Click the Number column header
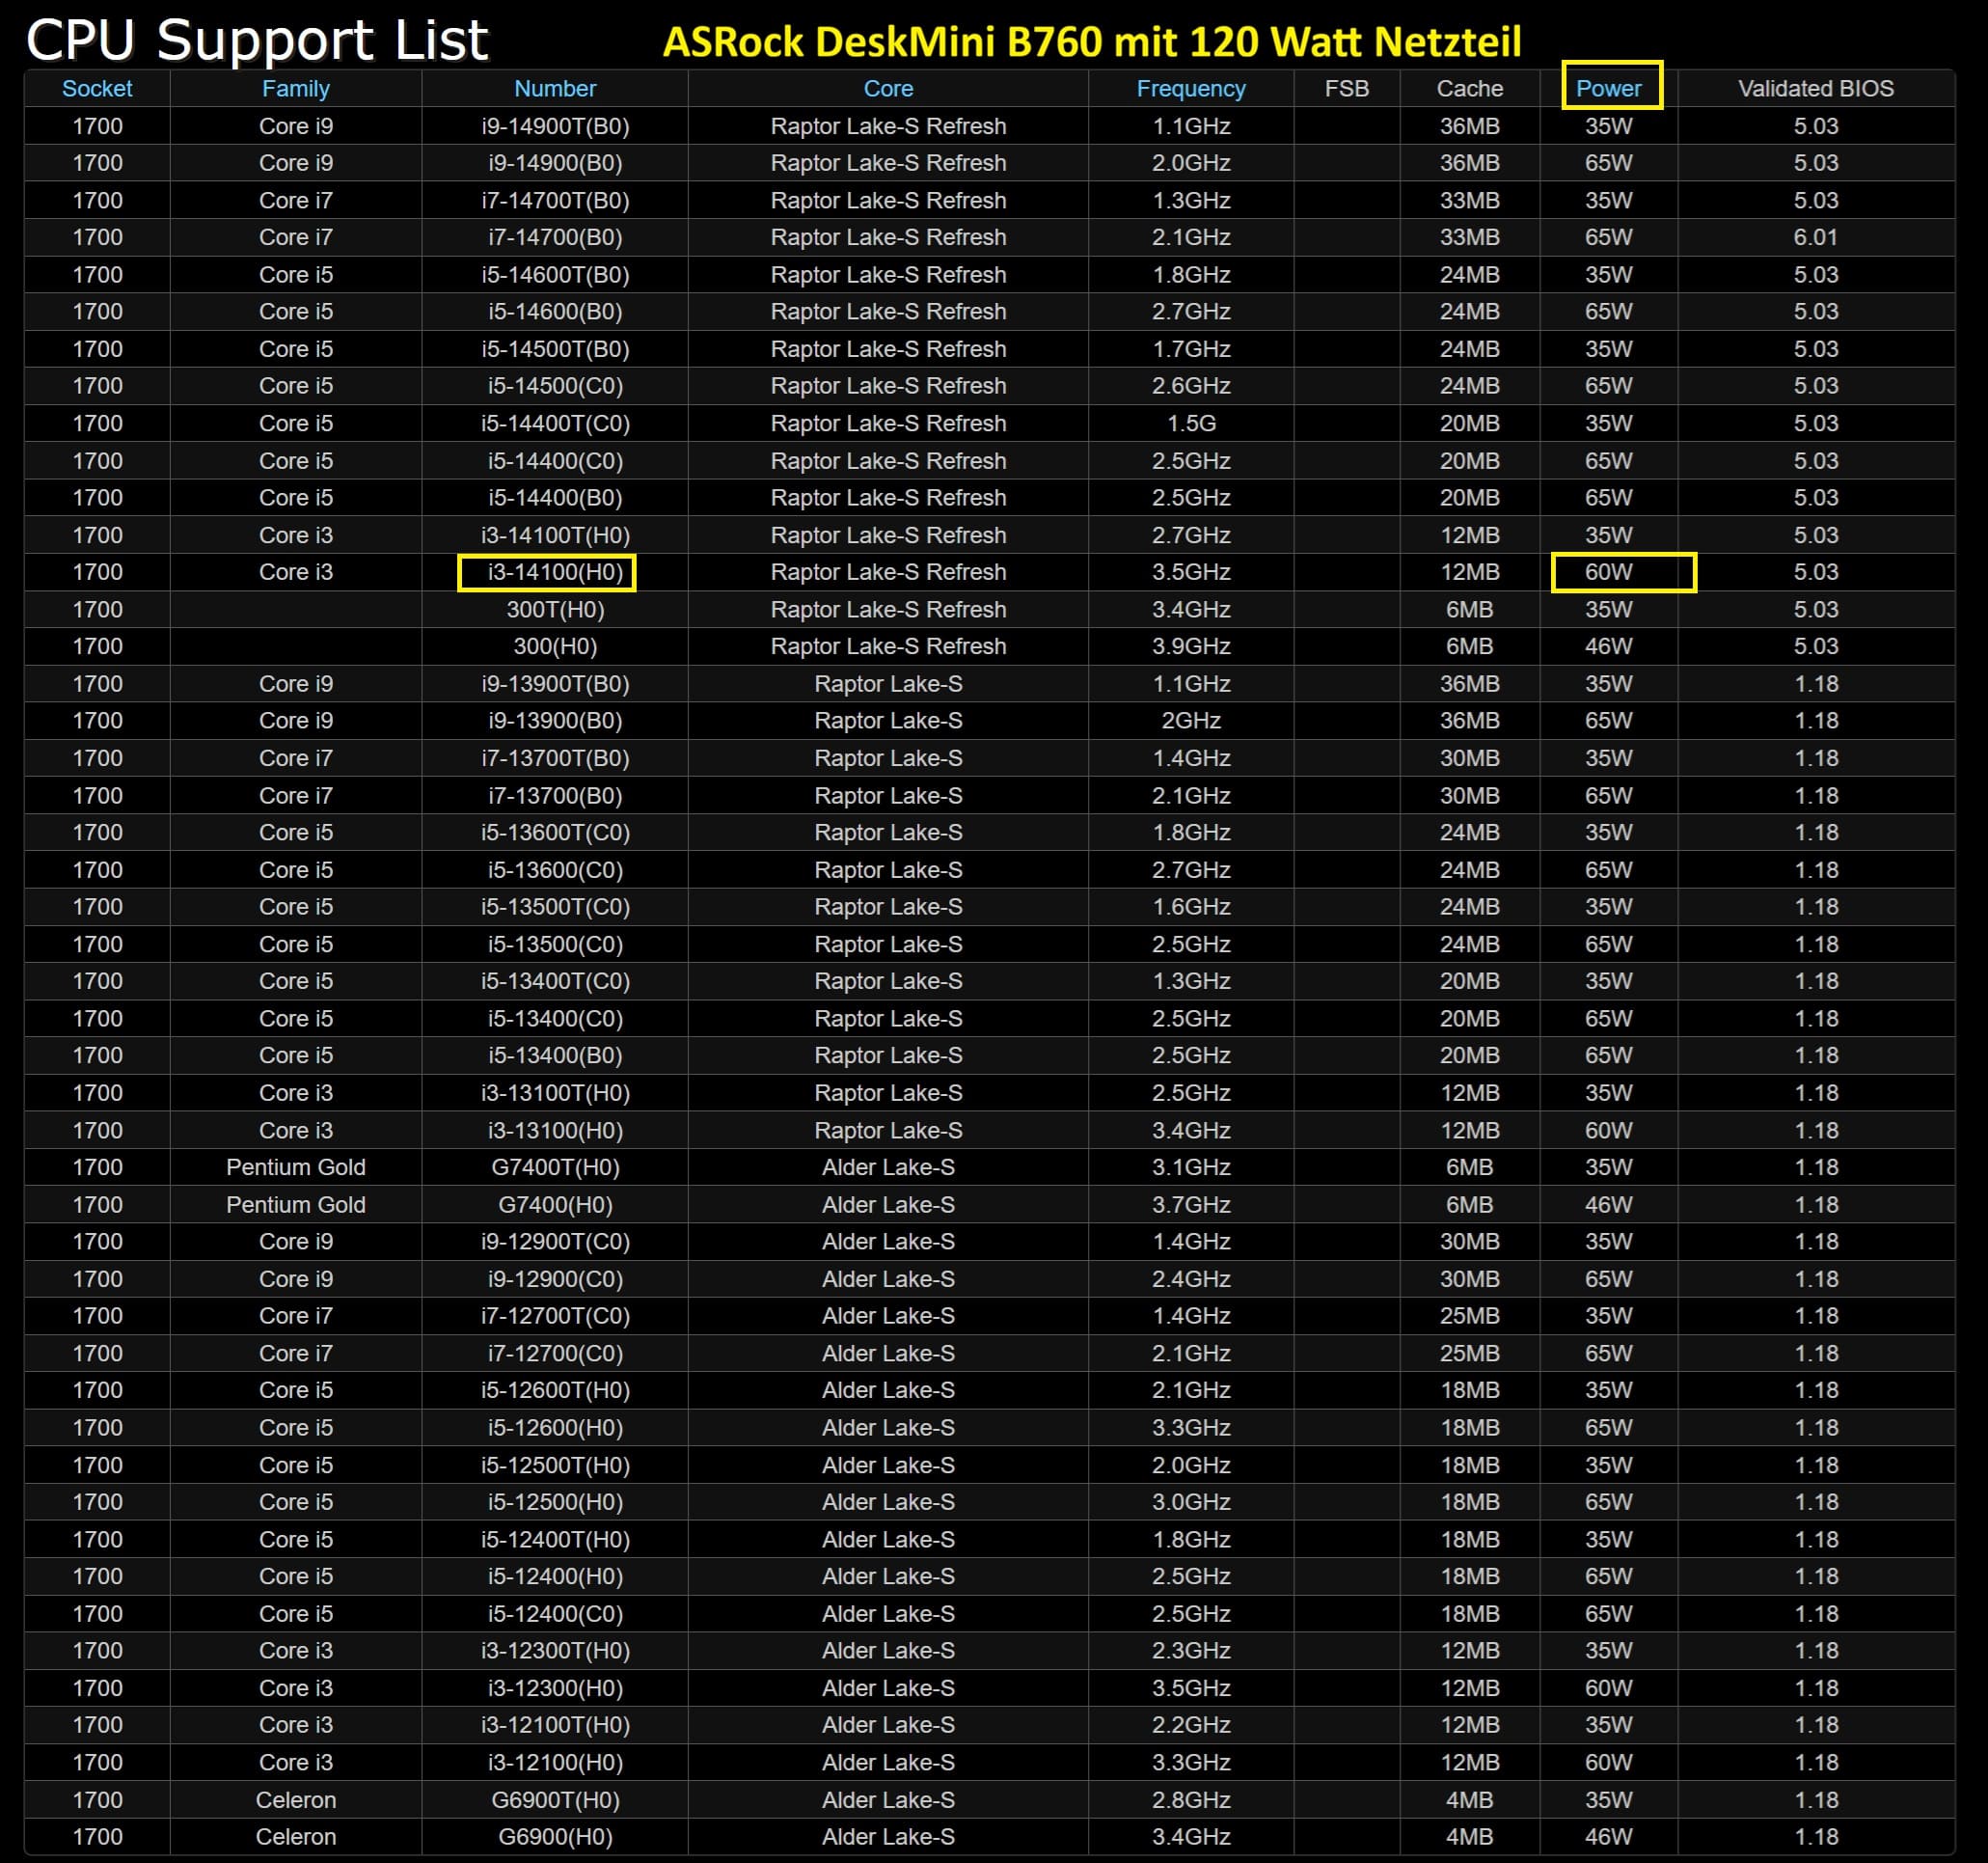This screenshot has width=1988, height=1863. point(554,88)
